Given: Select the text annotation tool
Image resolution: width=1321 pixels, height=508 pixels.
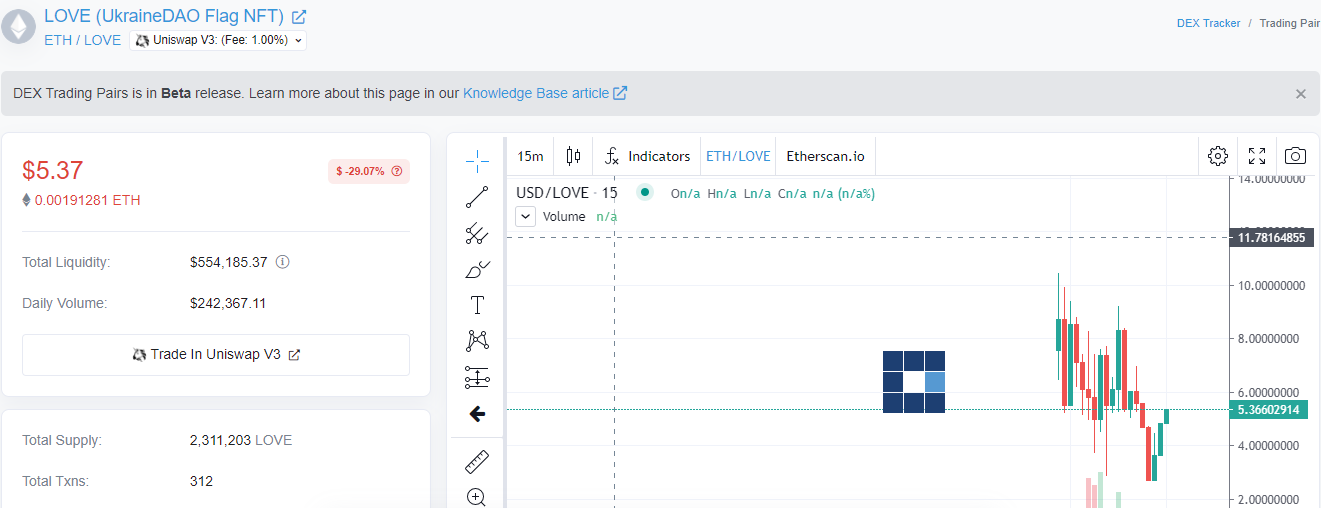Looking at the screenshot, I should click(x=477, y=305).
